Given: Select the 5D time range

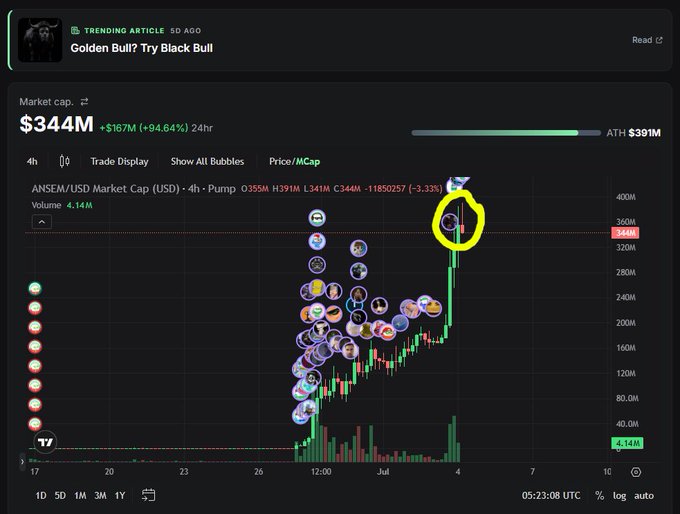Looking at the screenshot, I should tap(60, 495).
